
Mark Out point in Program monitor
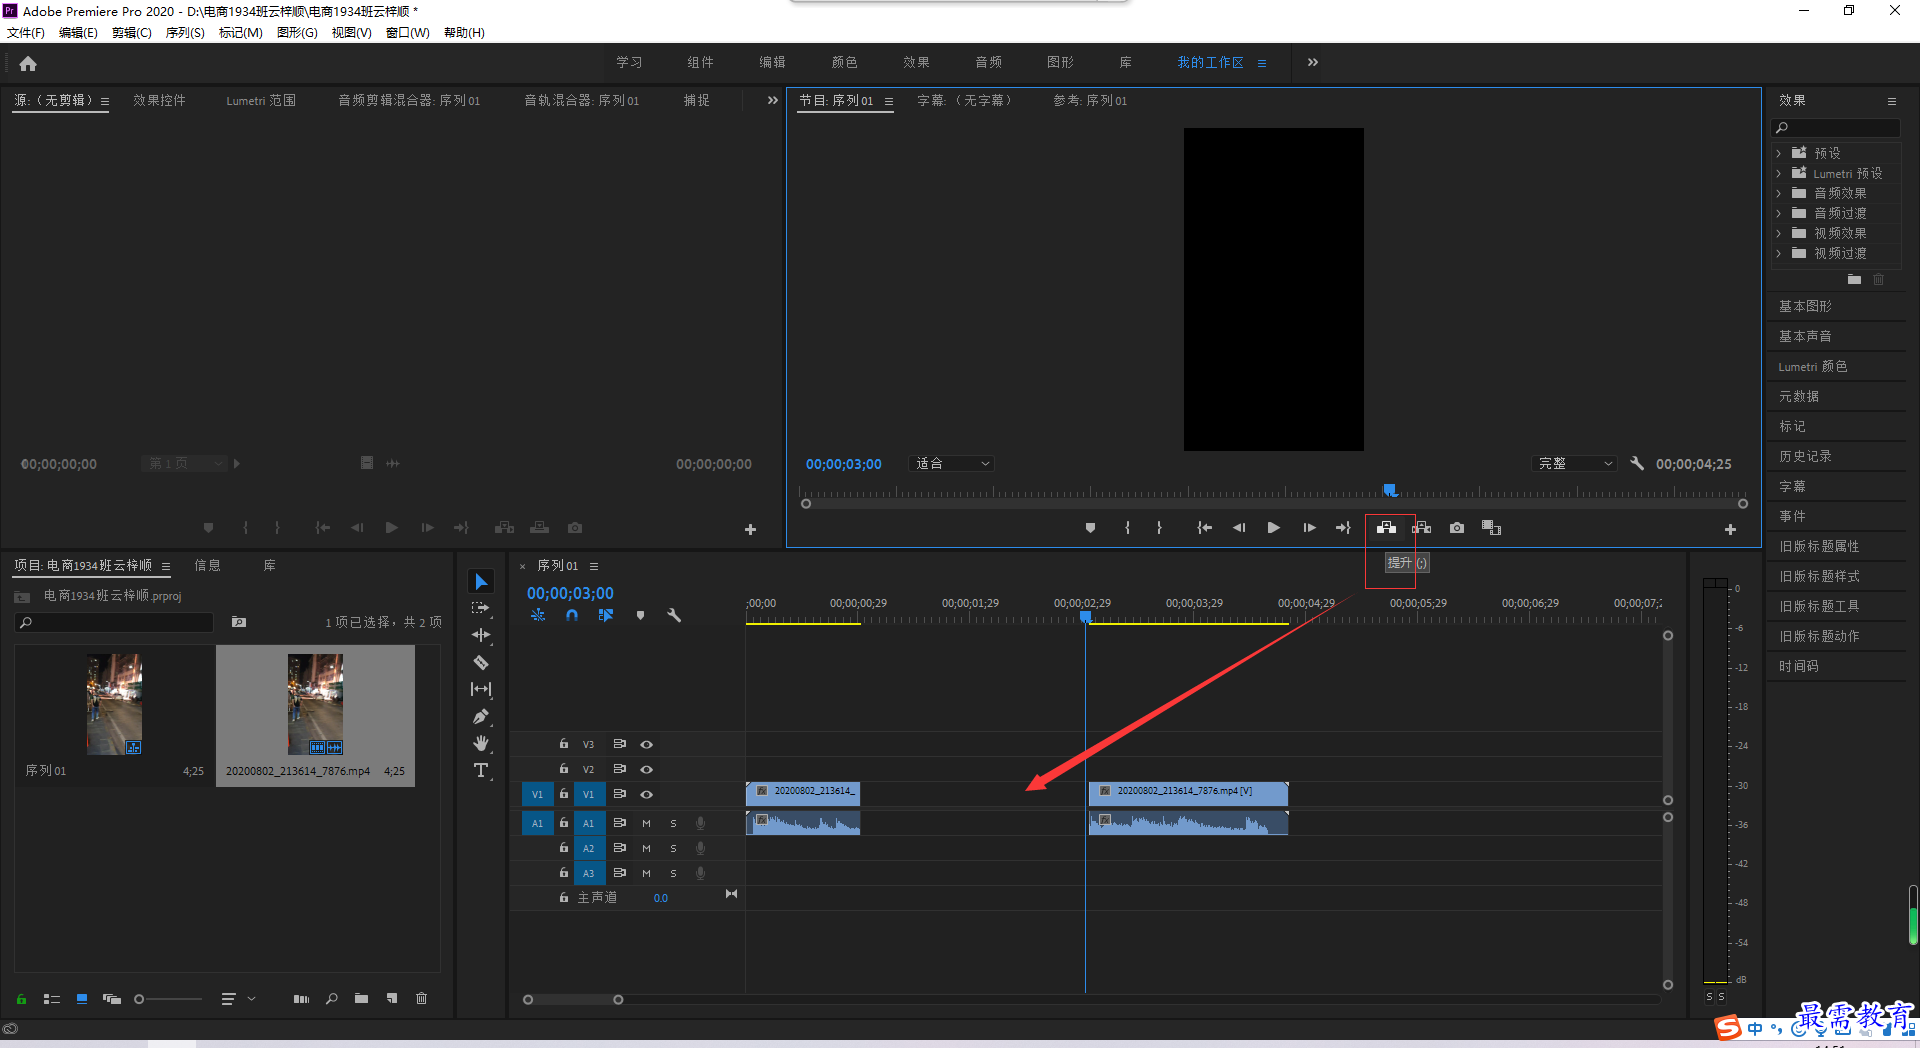click(x=1160, y=528)
